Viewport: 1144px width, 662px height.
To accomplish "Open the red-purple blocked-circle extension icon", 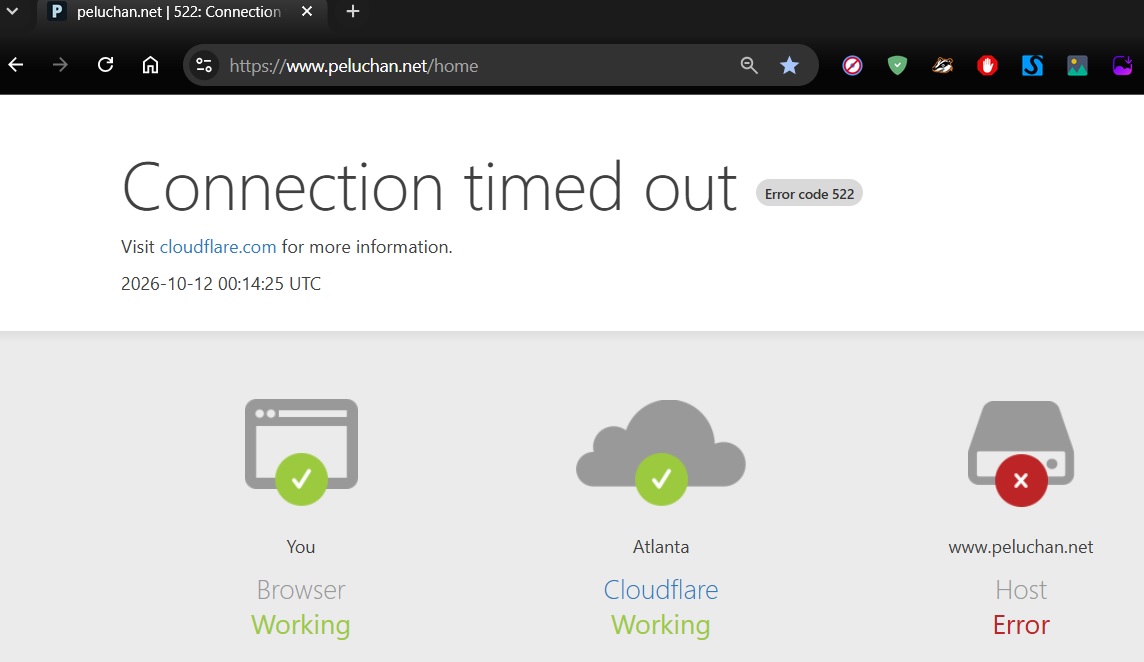I will point(852,66).
